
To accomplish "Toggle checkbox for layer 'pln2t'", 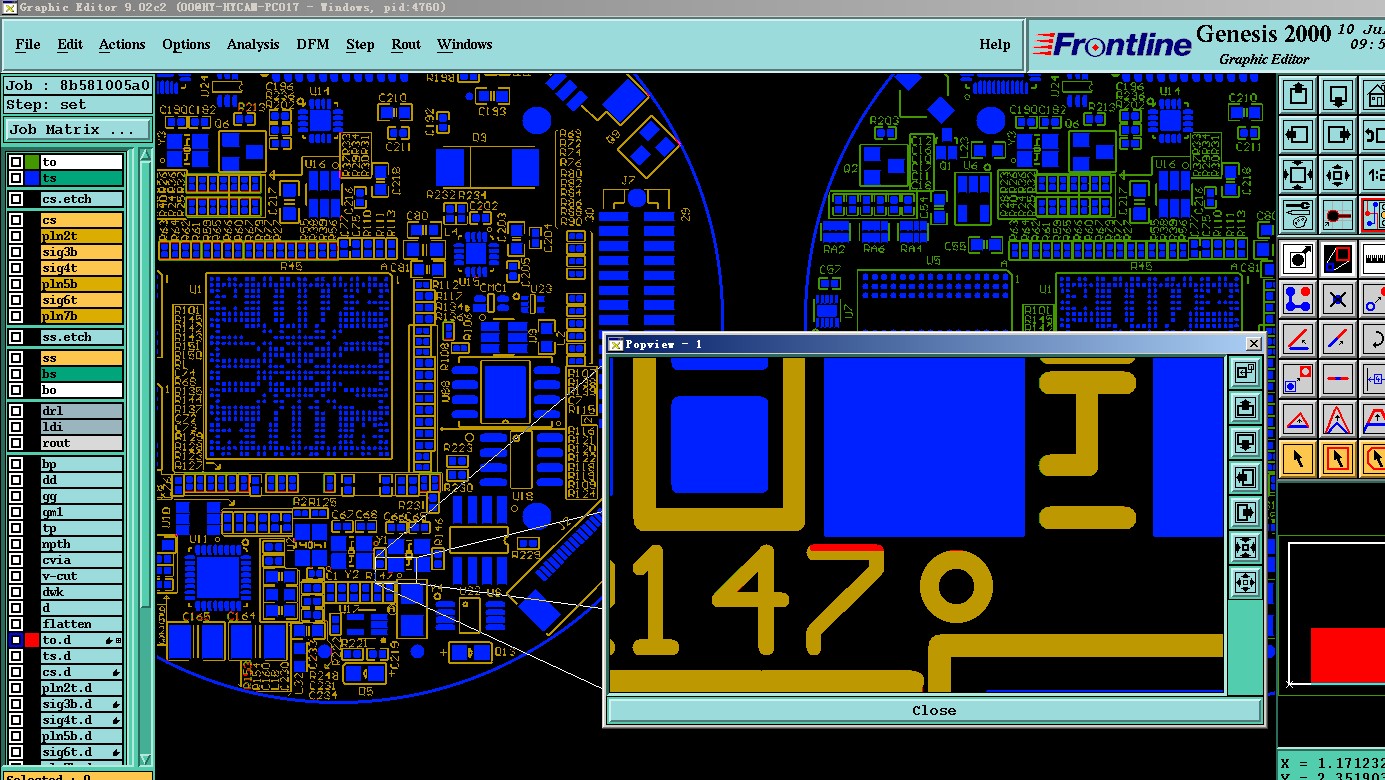I will tap(16, 236).
